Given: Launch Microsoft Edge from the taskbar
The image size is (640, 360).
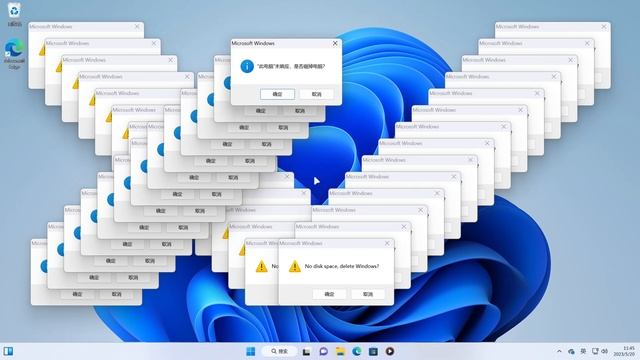Looking at the screenshot, I should coord(357,351).
